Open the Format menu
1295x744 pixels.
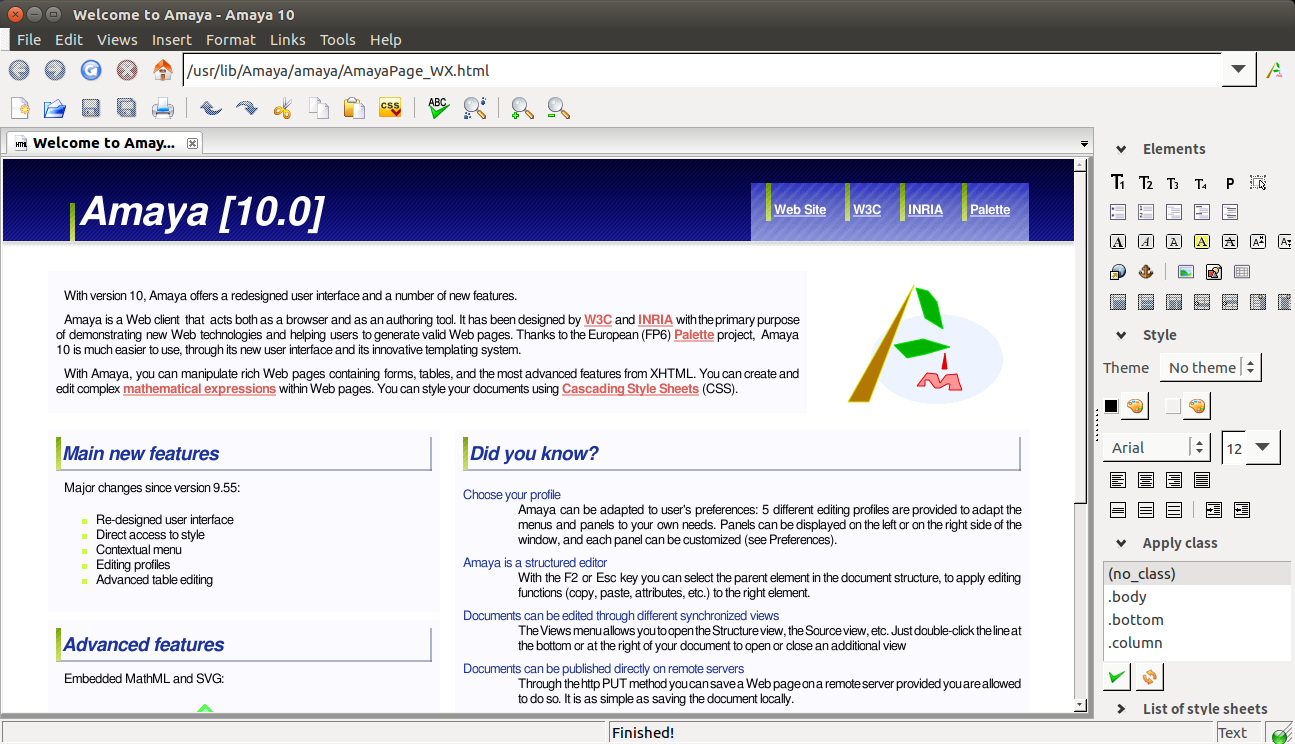[231, 40]
